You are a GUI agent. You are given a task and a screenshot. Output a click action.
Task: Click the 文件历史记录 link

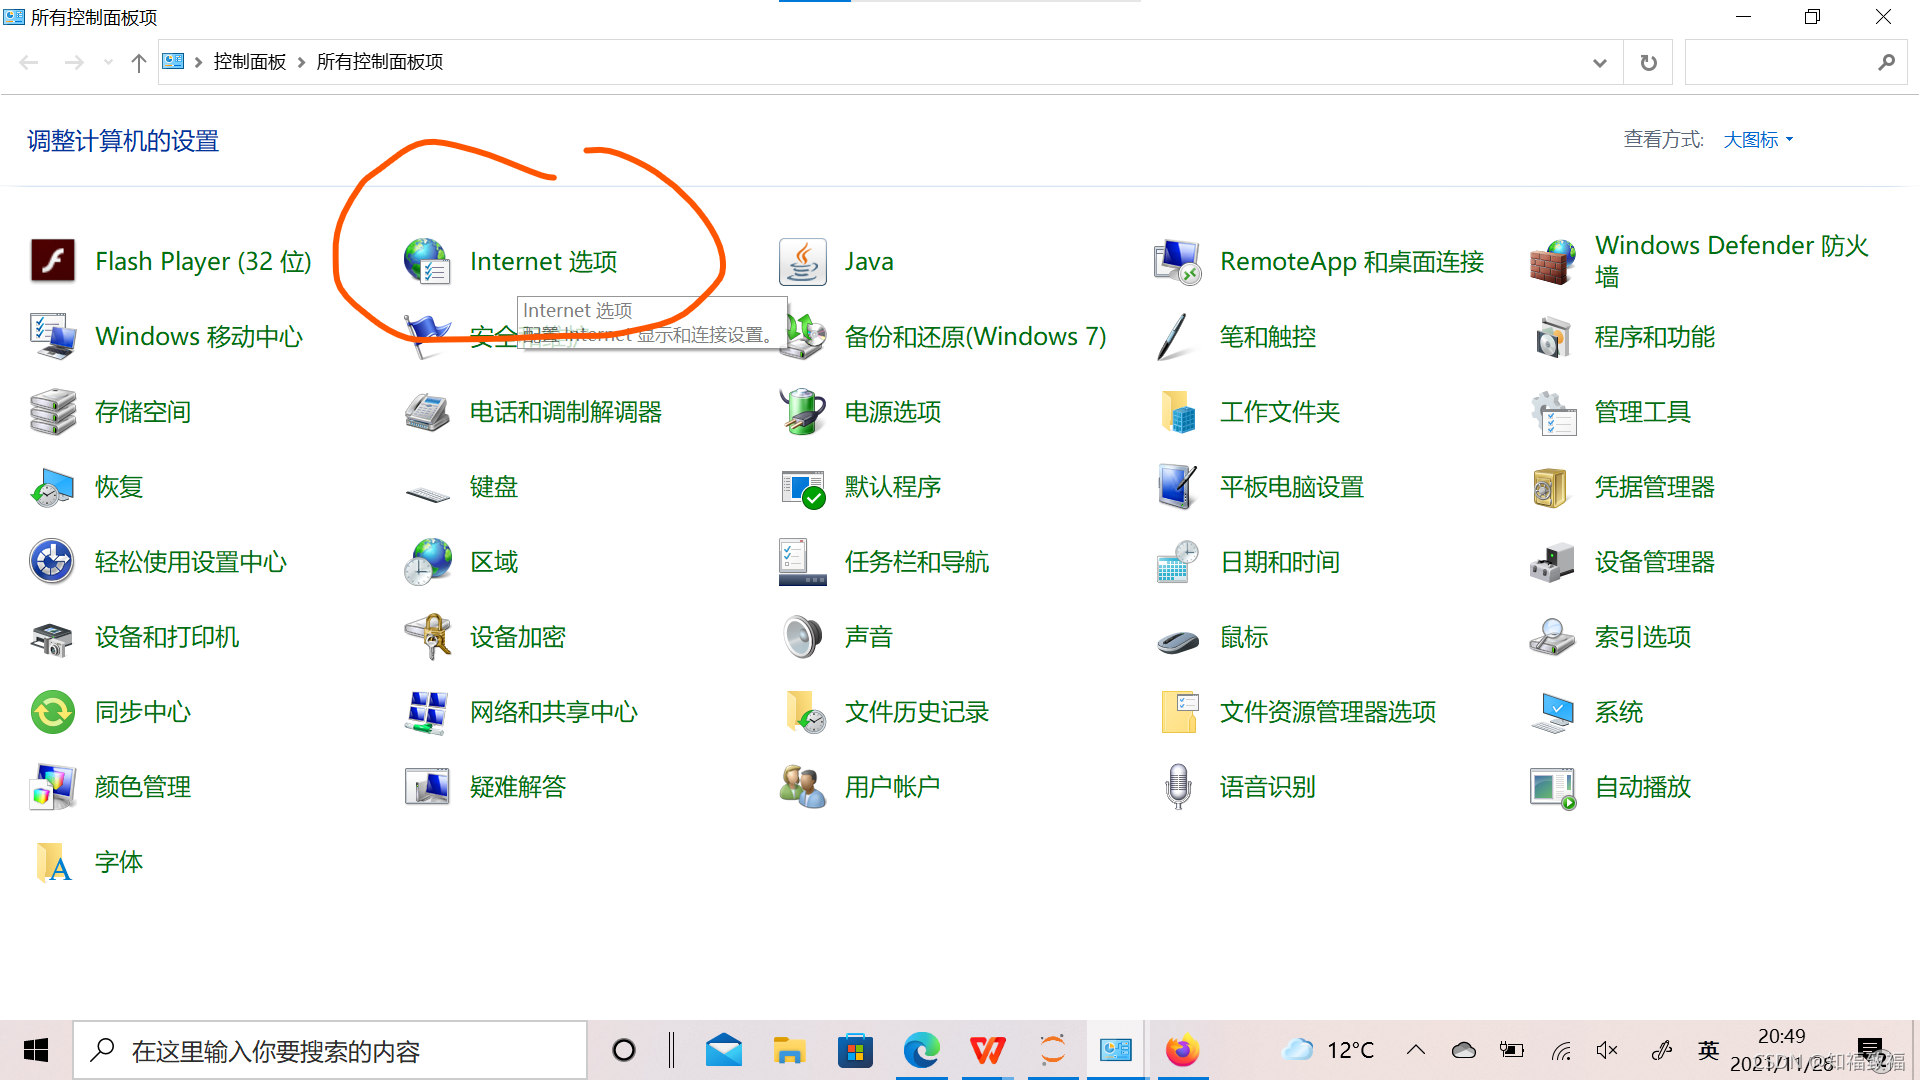click(x=916, y=712)
